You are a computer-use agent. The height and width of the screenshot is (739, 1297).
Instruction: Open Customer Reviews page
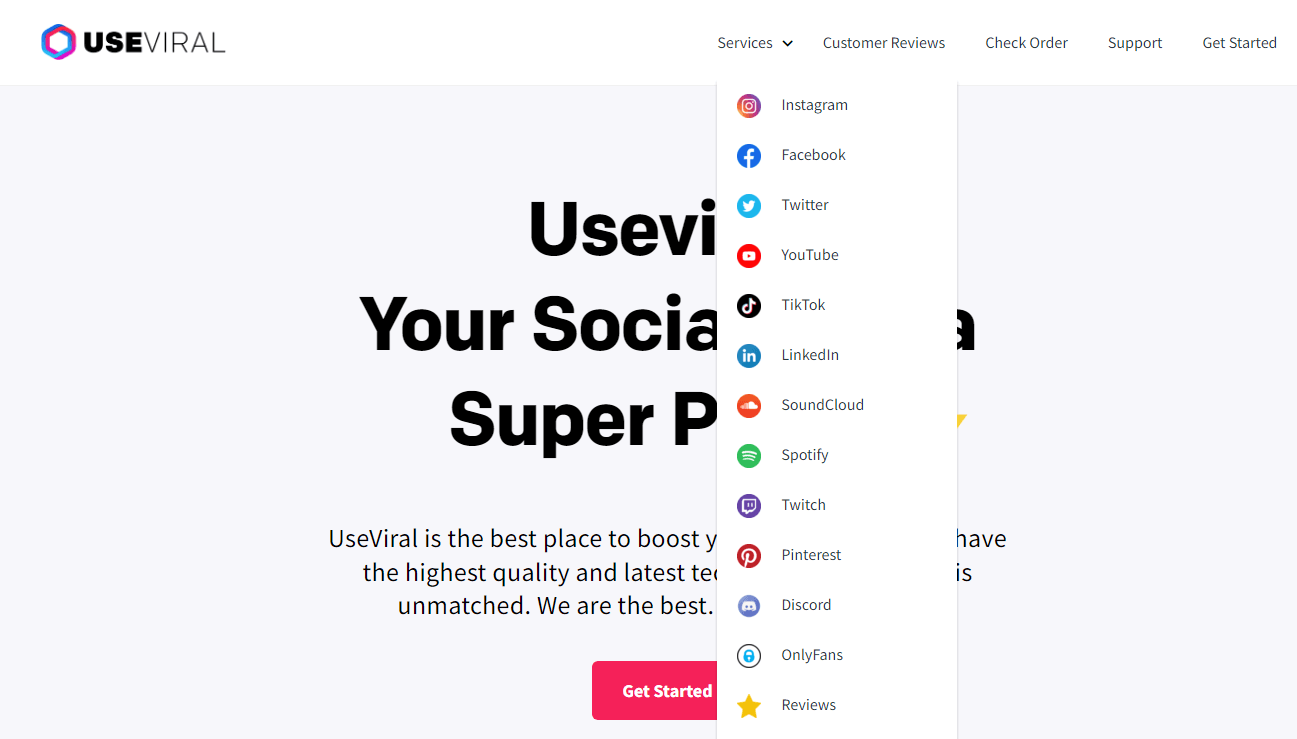coord(884,43)
